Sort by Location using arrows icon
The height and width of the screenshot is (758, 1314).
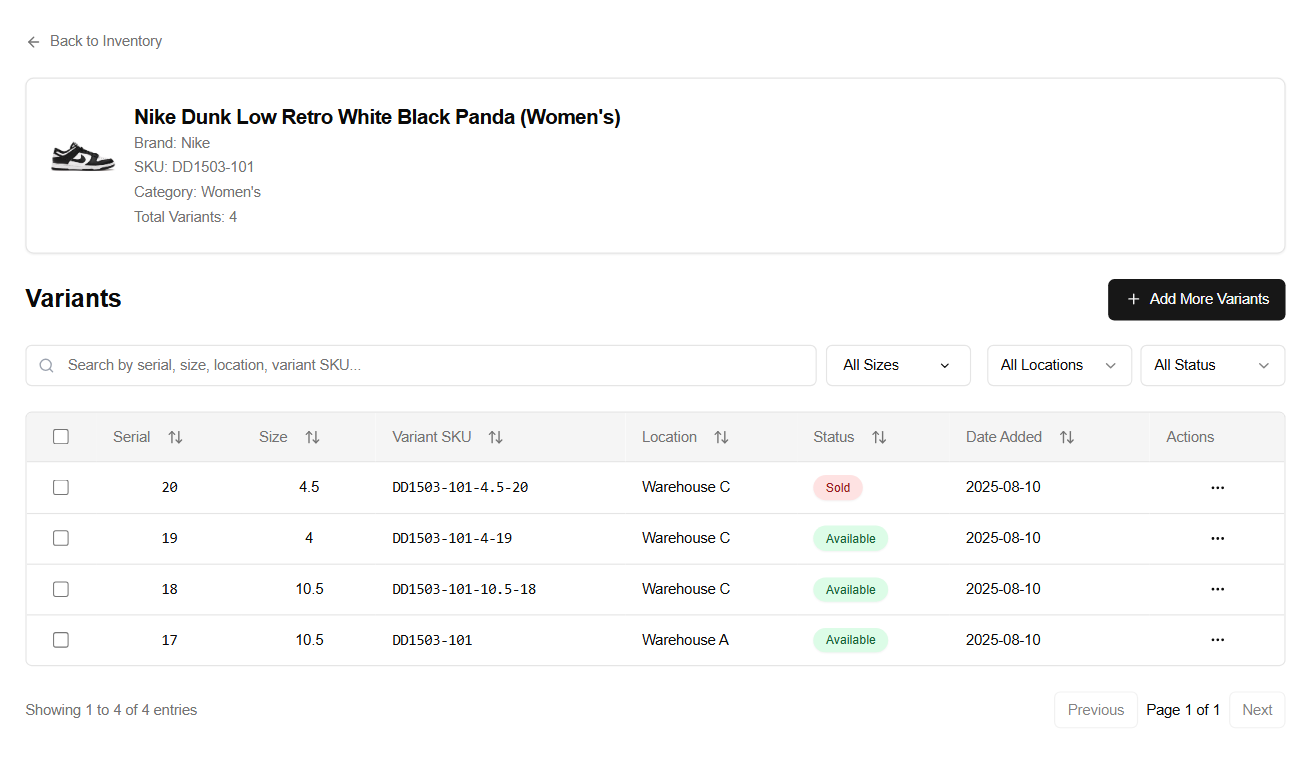(x=721, y=437)
